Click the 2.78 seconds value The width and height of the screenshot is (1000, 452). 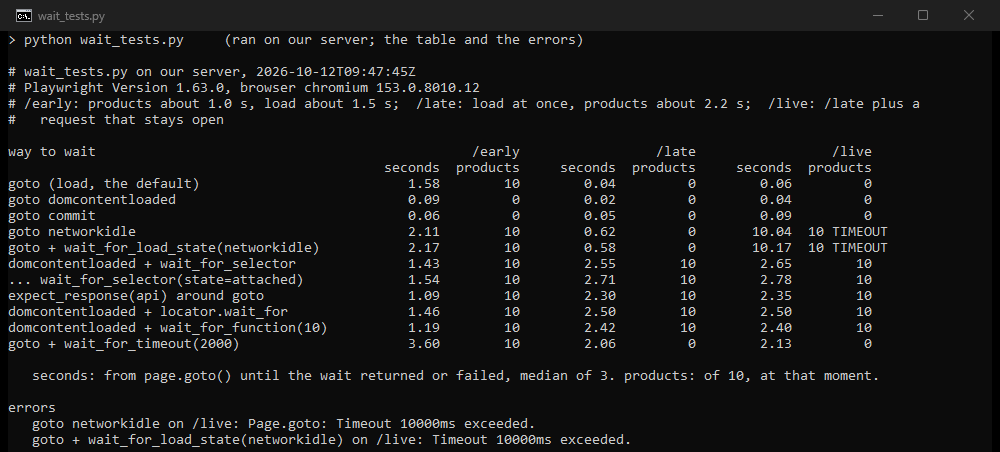pos(776,279)
